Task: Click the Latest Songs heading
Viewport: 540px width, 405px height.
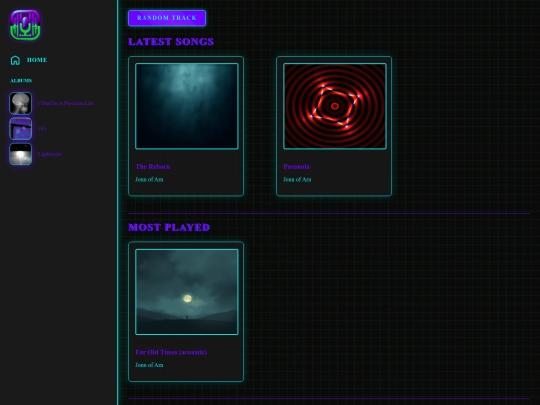Action: click(x=171, y=42)
